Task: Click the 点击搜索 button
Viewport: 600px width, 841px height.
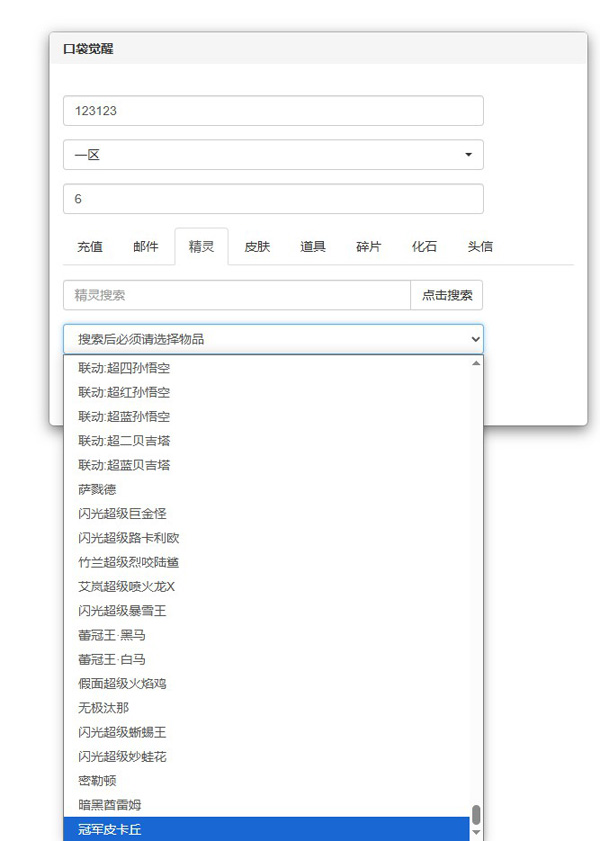Action: [447, 295]
